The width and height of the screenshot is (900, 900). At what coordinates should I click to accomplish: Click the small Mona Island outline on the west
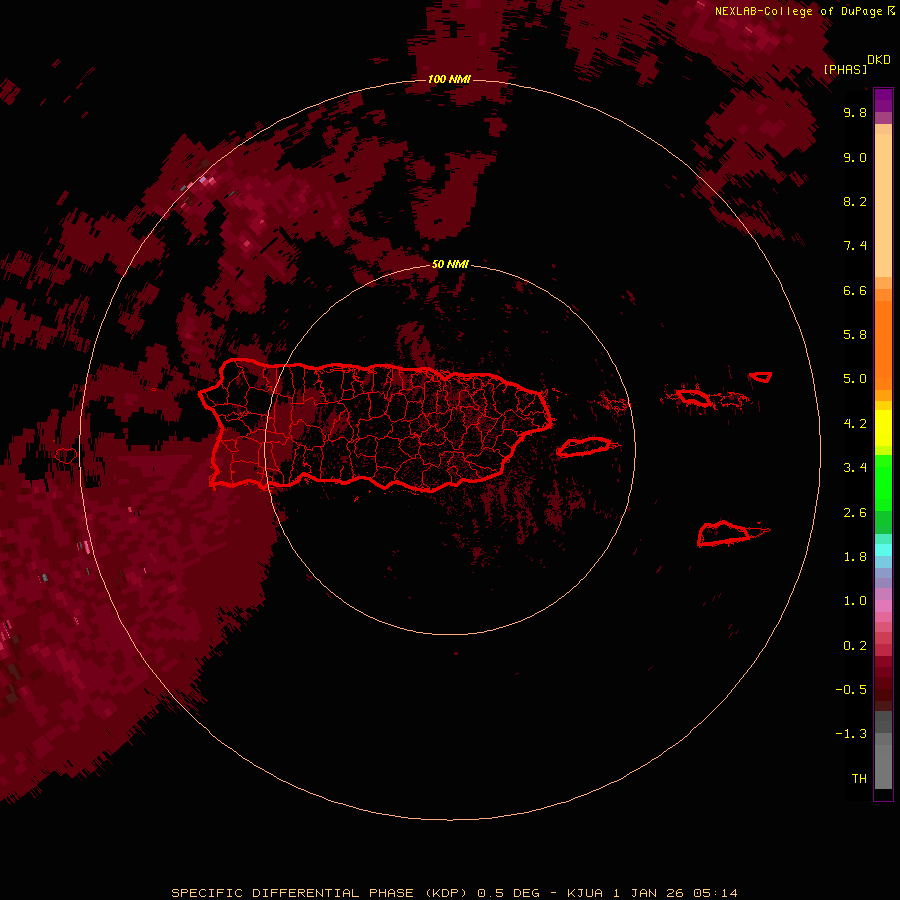[66, 456]
